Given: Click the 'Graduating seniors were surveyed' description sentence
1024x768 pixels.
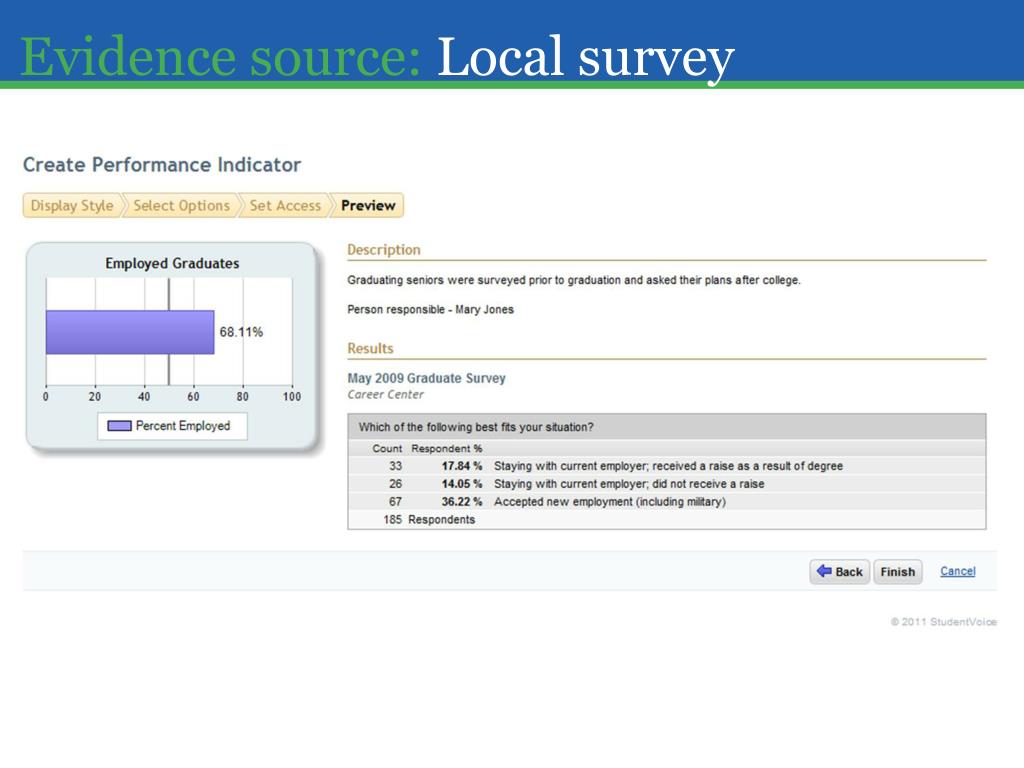Looking at the screenshot, I should [574, 280].
